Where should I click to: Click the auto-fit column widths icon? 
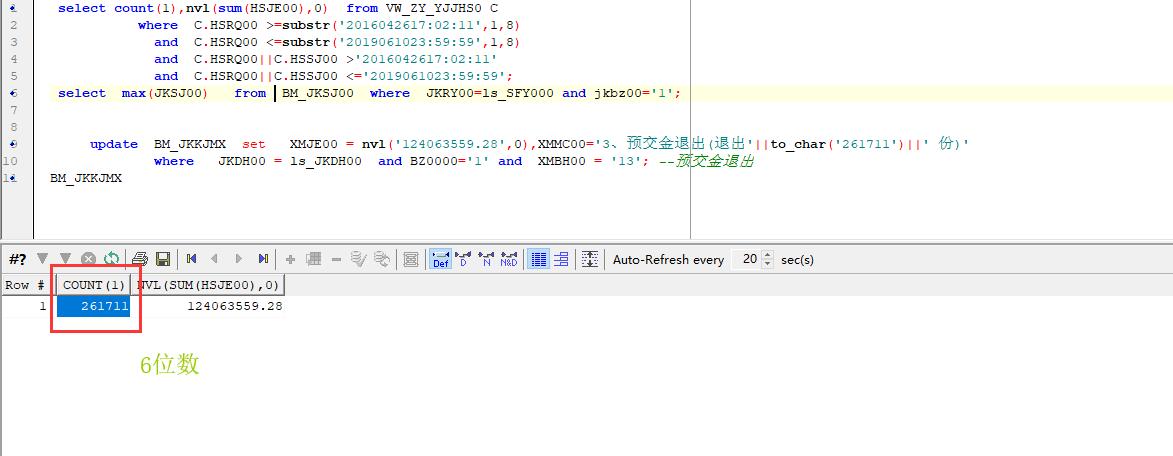(x=590, y=259)
